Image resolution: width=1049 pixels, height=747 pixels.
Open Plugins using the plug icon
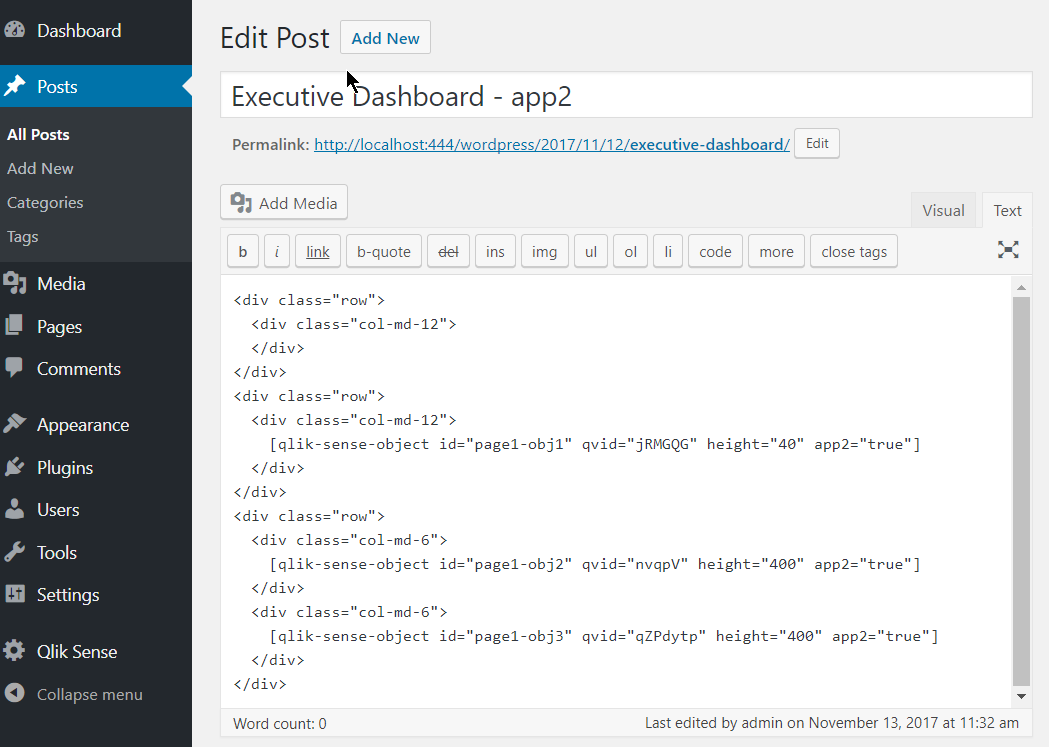15,467
